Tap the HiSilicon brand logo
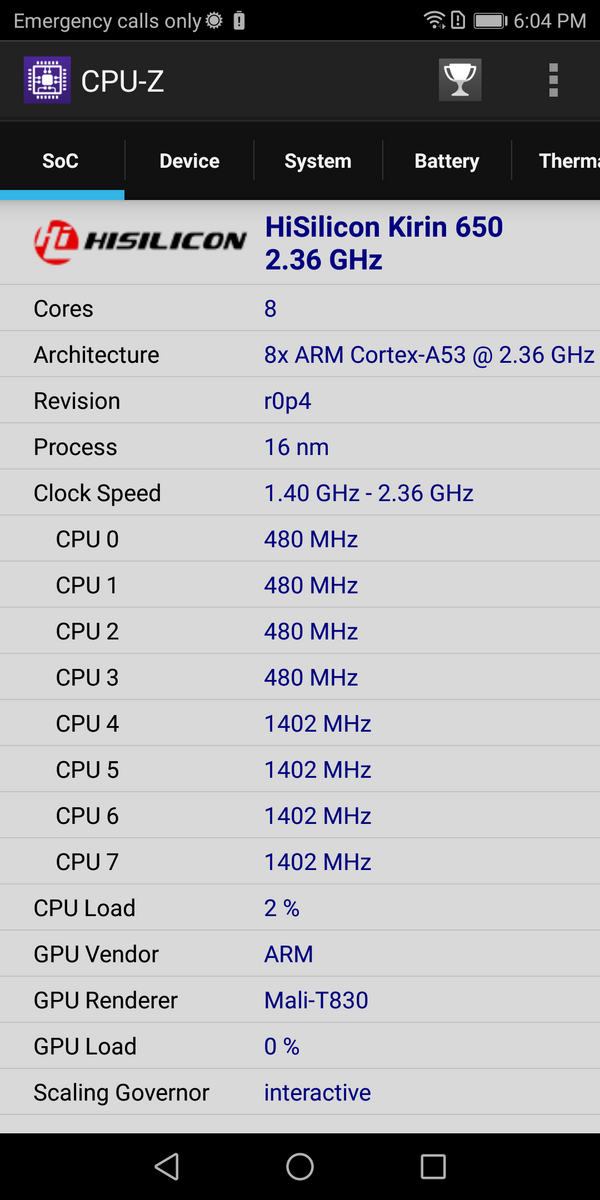 [139, 242]
